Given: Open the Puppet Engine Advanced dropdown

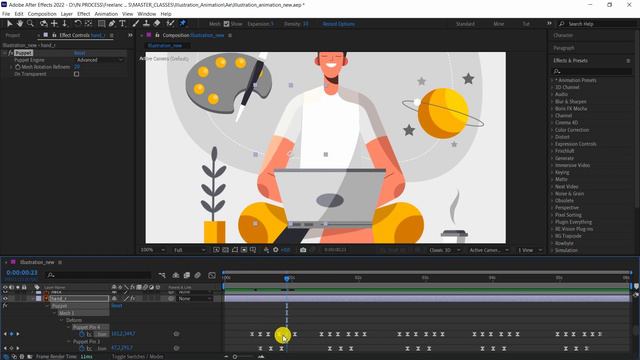Looking at the screenshot, I should point(100,60).
